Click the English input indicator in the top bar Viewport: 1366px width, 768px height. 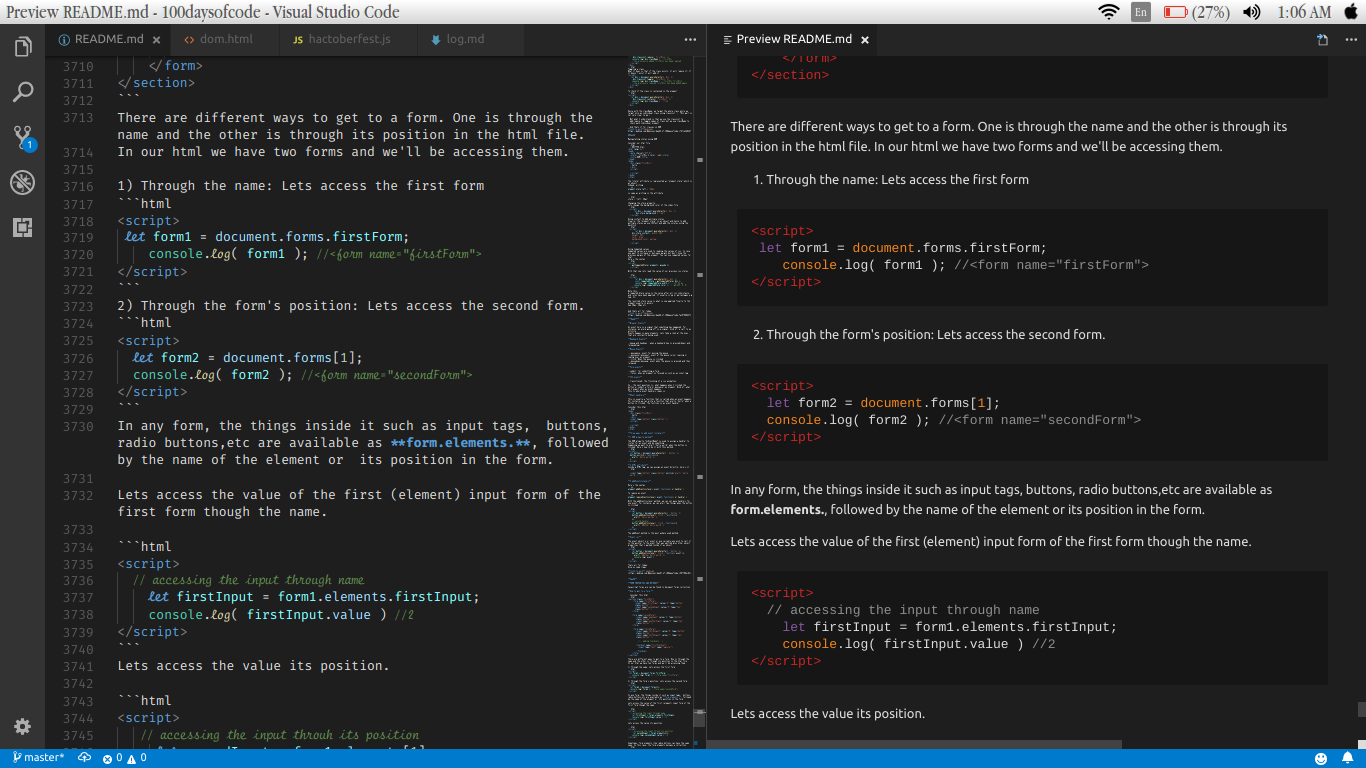click(1140, 13)
